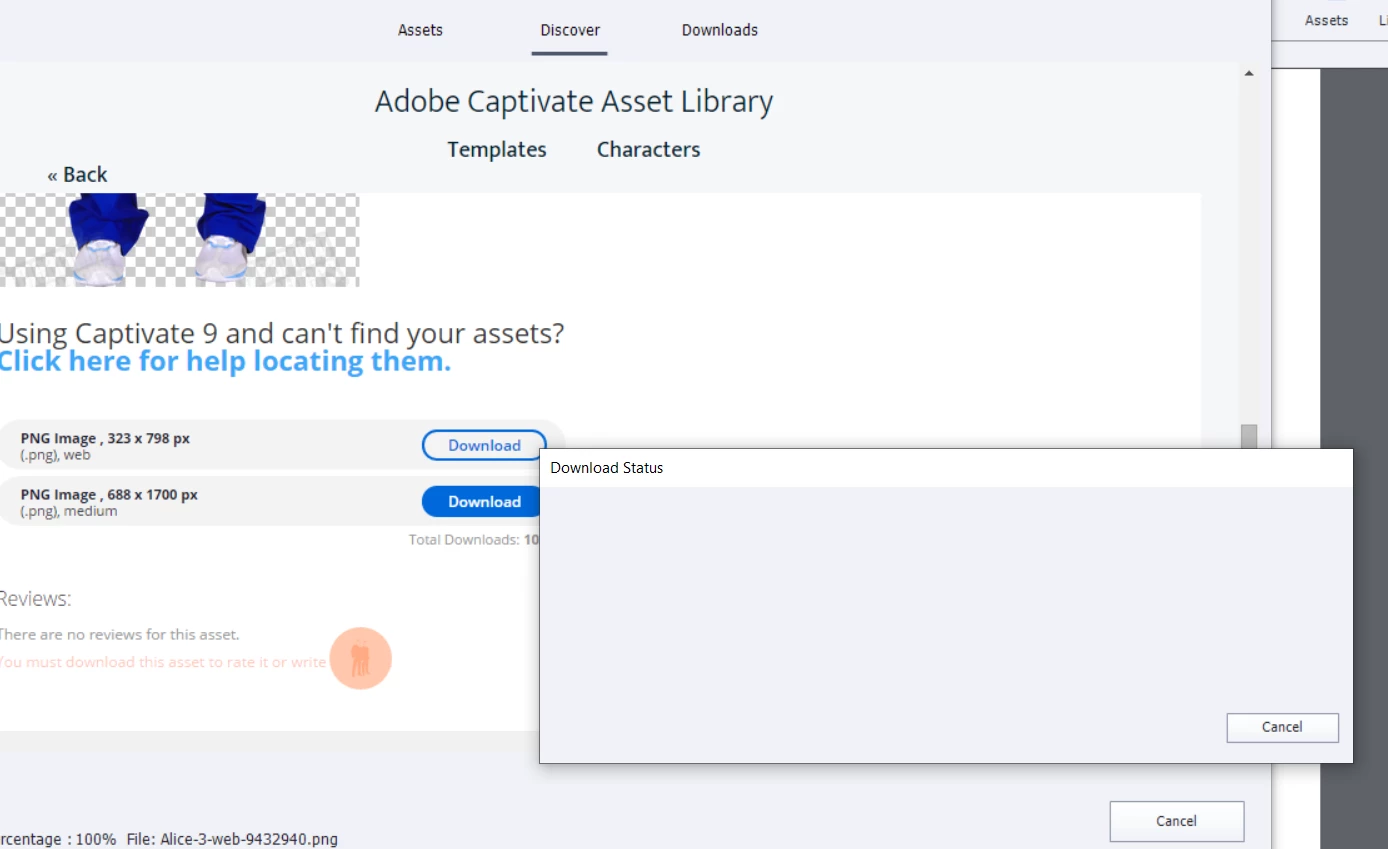Screen dimensions: 1388x849
Task: Click the 'Download Status' dialog title
Action: tap(606, 468)
